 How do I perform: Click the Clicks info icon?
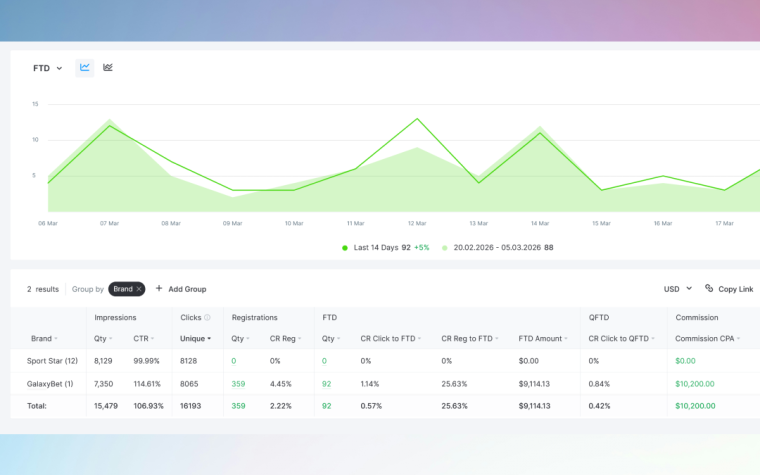click(207, 317)
